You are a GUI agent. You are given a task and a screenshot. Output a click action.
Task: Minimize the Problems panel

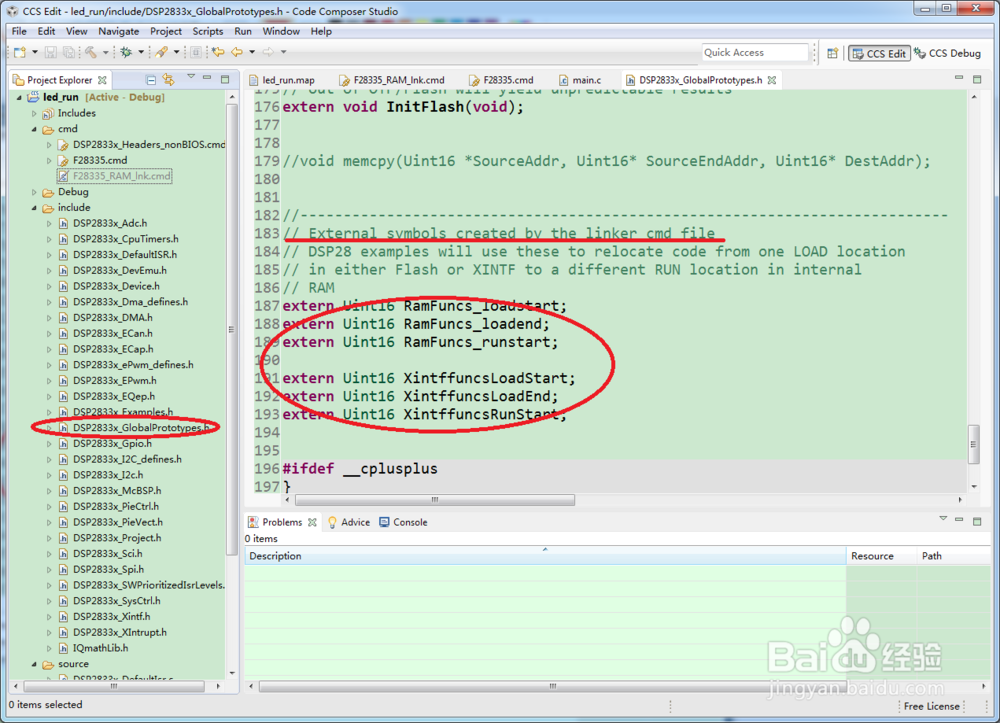pos(959,520)
